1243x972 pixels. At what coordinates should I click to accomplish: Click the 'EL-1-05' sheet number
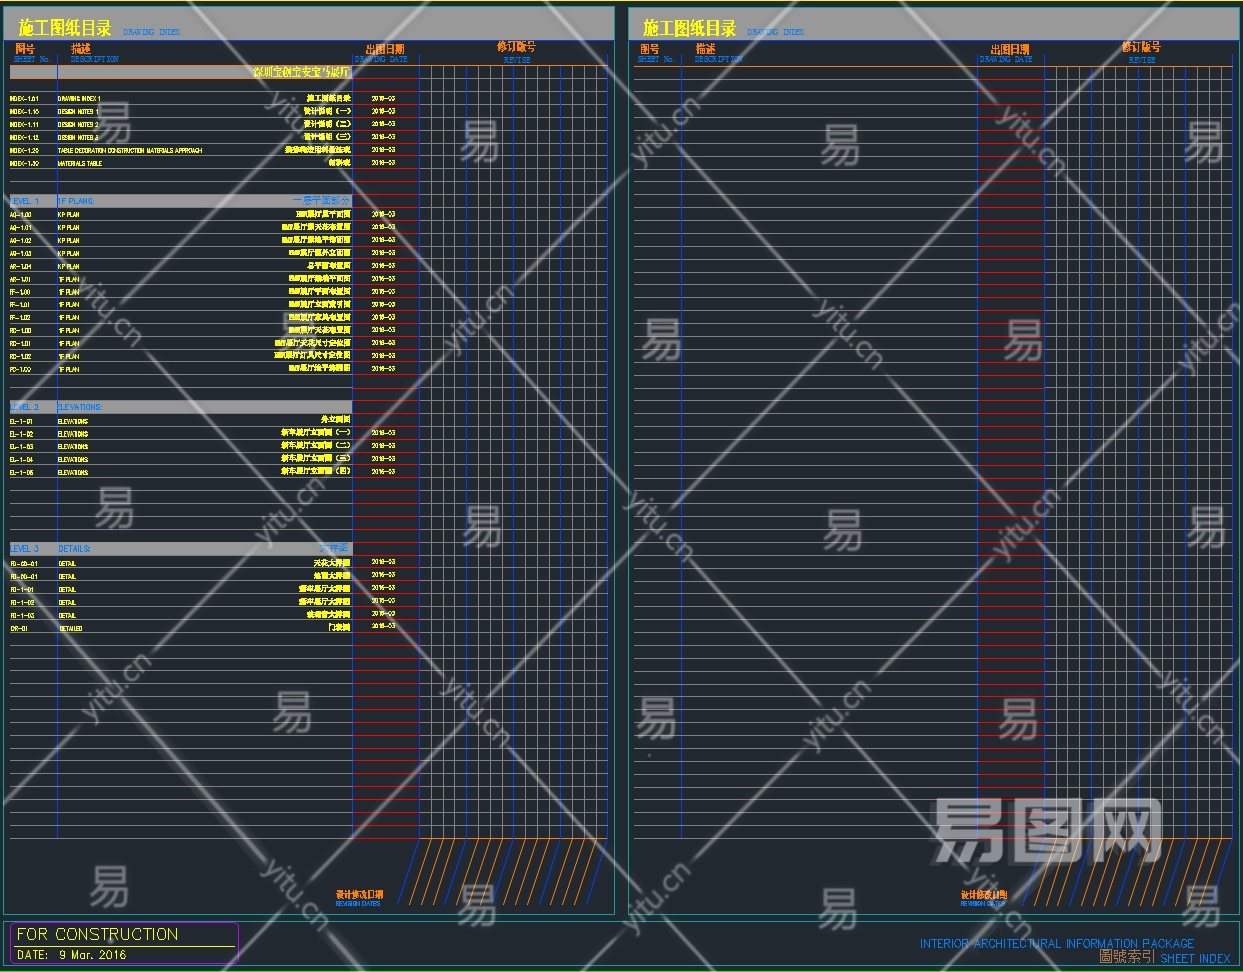tap(21, 473)
